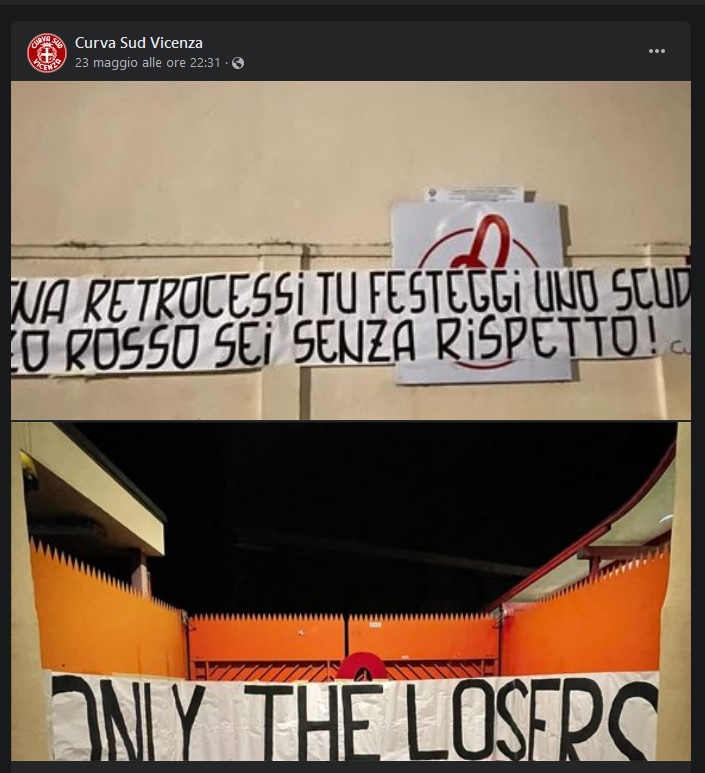Click the red emblem above the orange gate
Screen dimensions: 705x773
(361, 666)
